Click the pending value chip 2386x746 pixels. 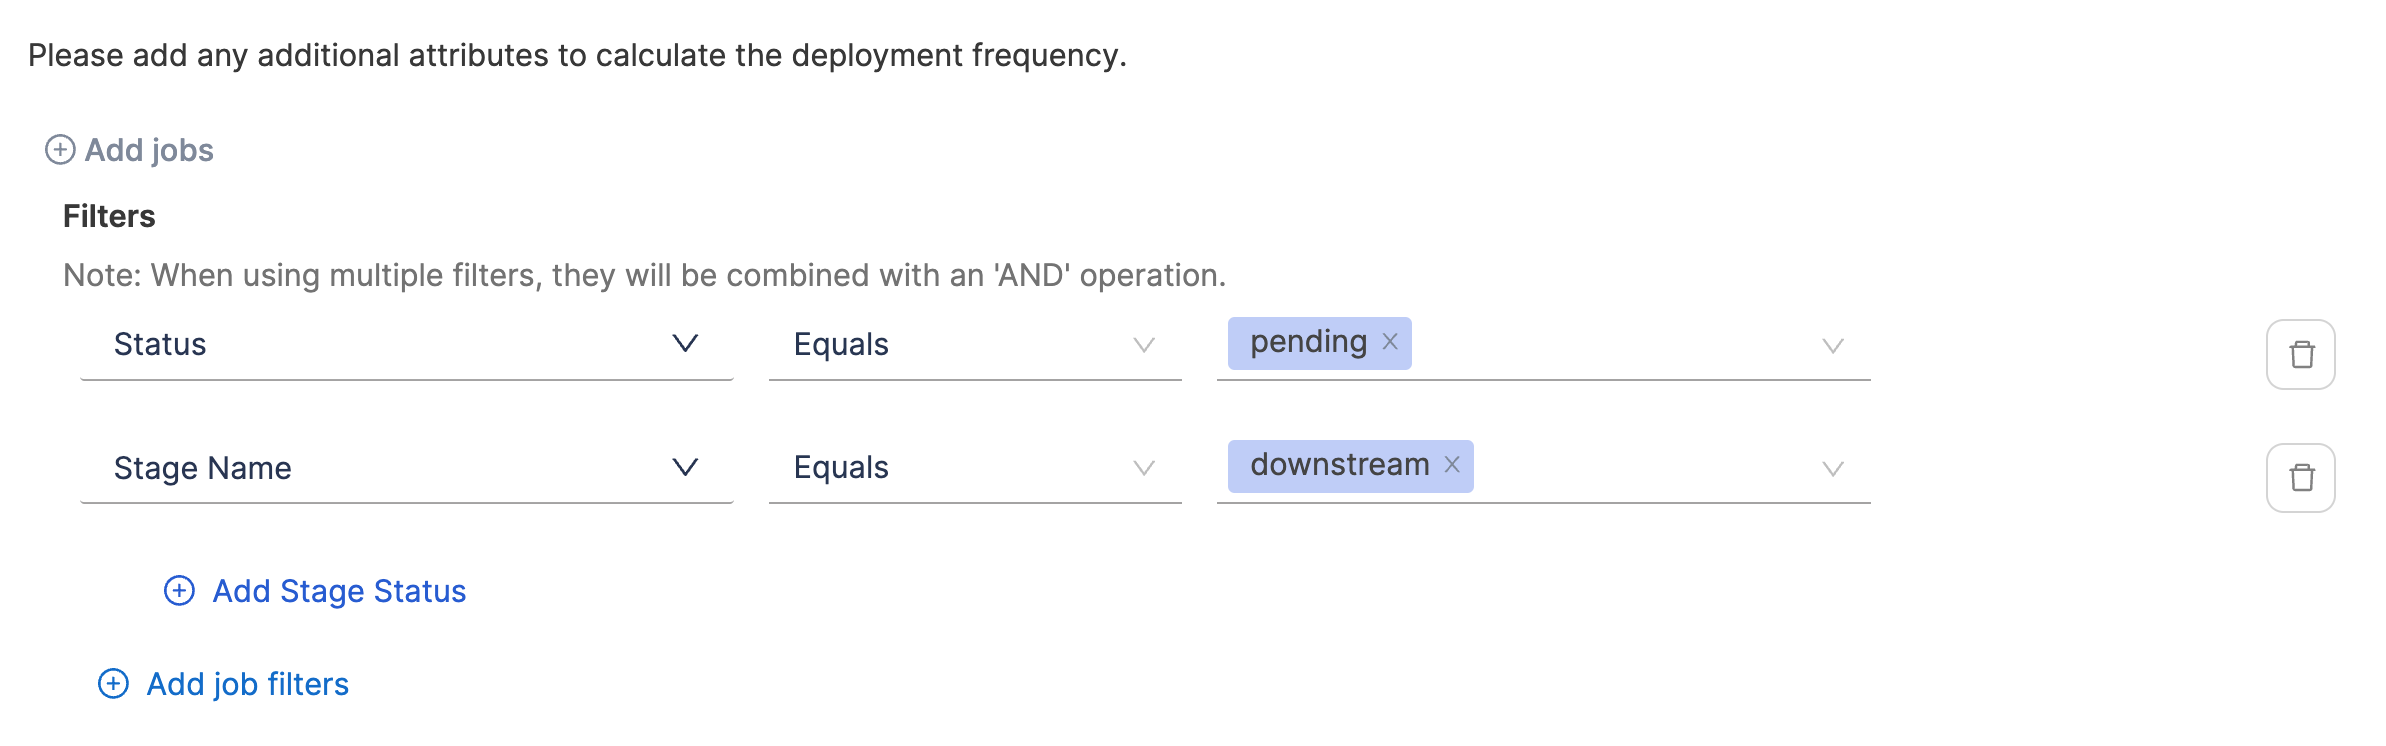coord(1307,342)
